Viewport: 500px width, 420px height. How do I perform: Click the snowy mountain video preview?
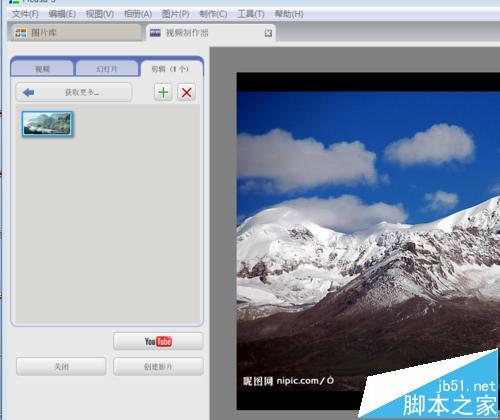(368, 241)
